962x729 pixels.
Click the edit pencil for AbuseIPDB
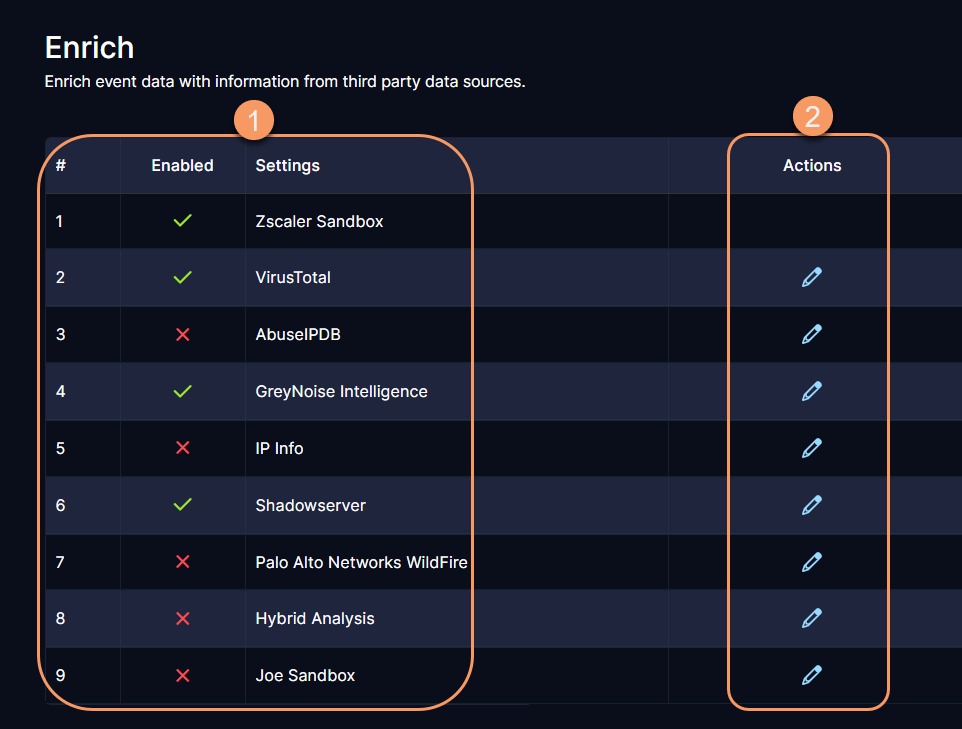point(812,334)
